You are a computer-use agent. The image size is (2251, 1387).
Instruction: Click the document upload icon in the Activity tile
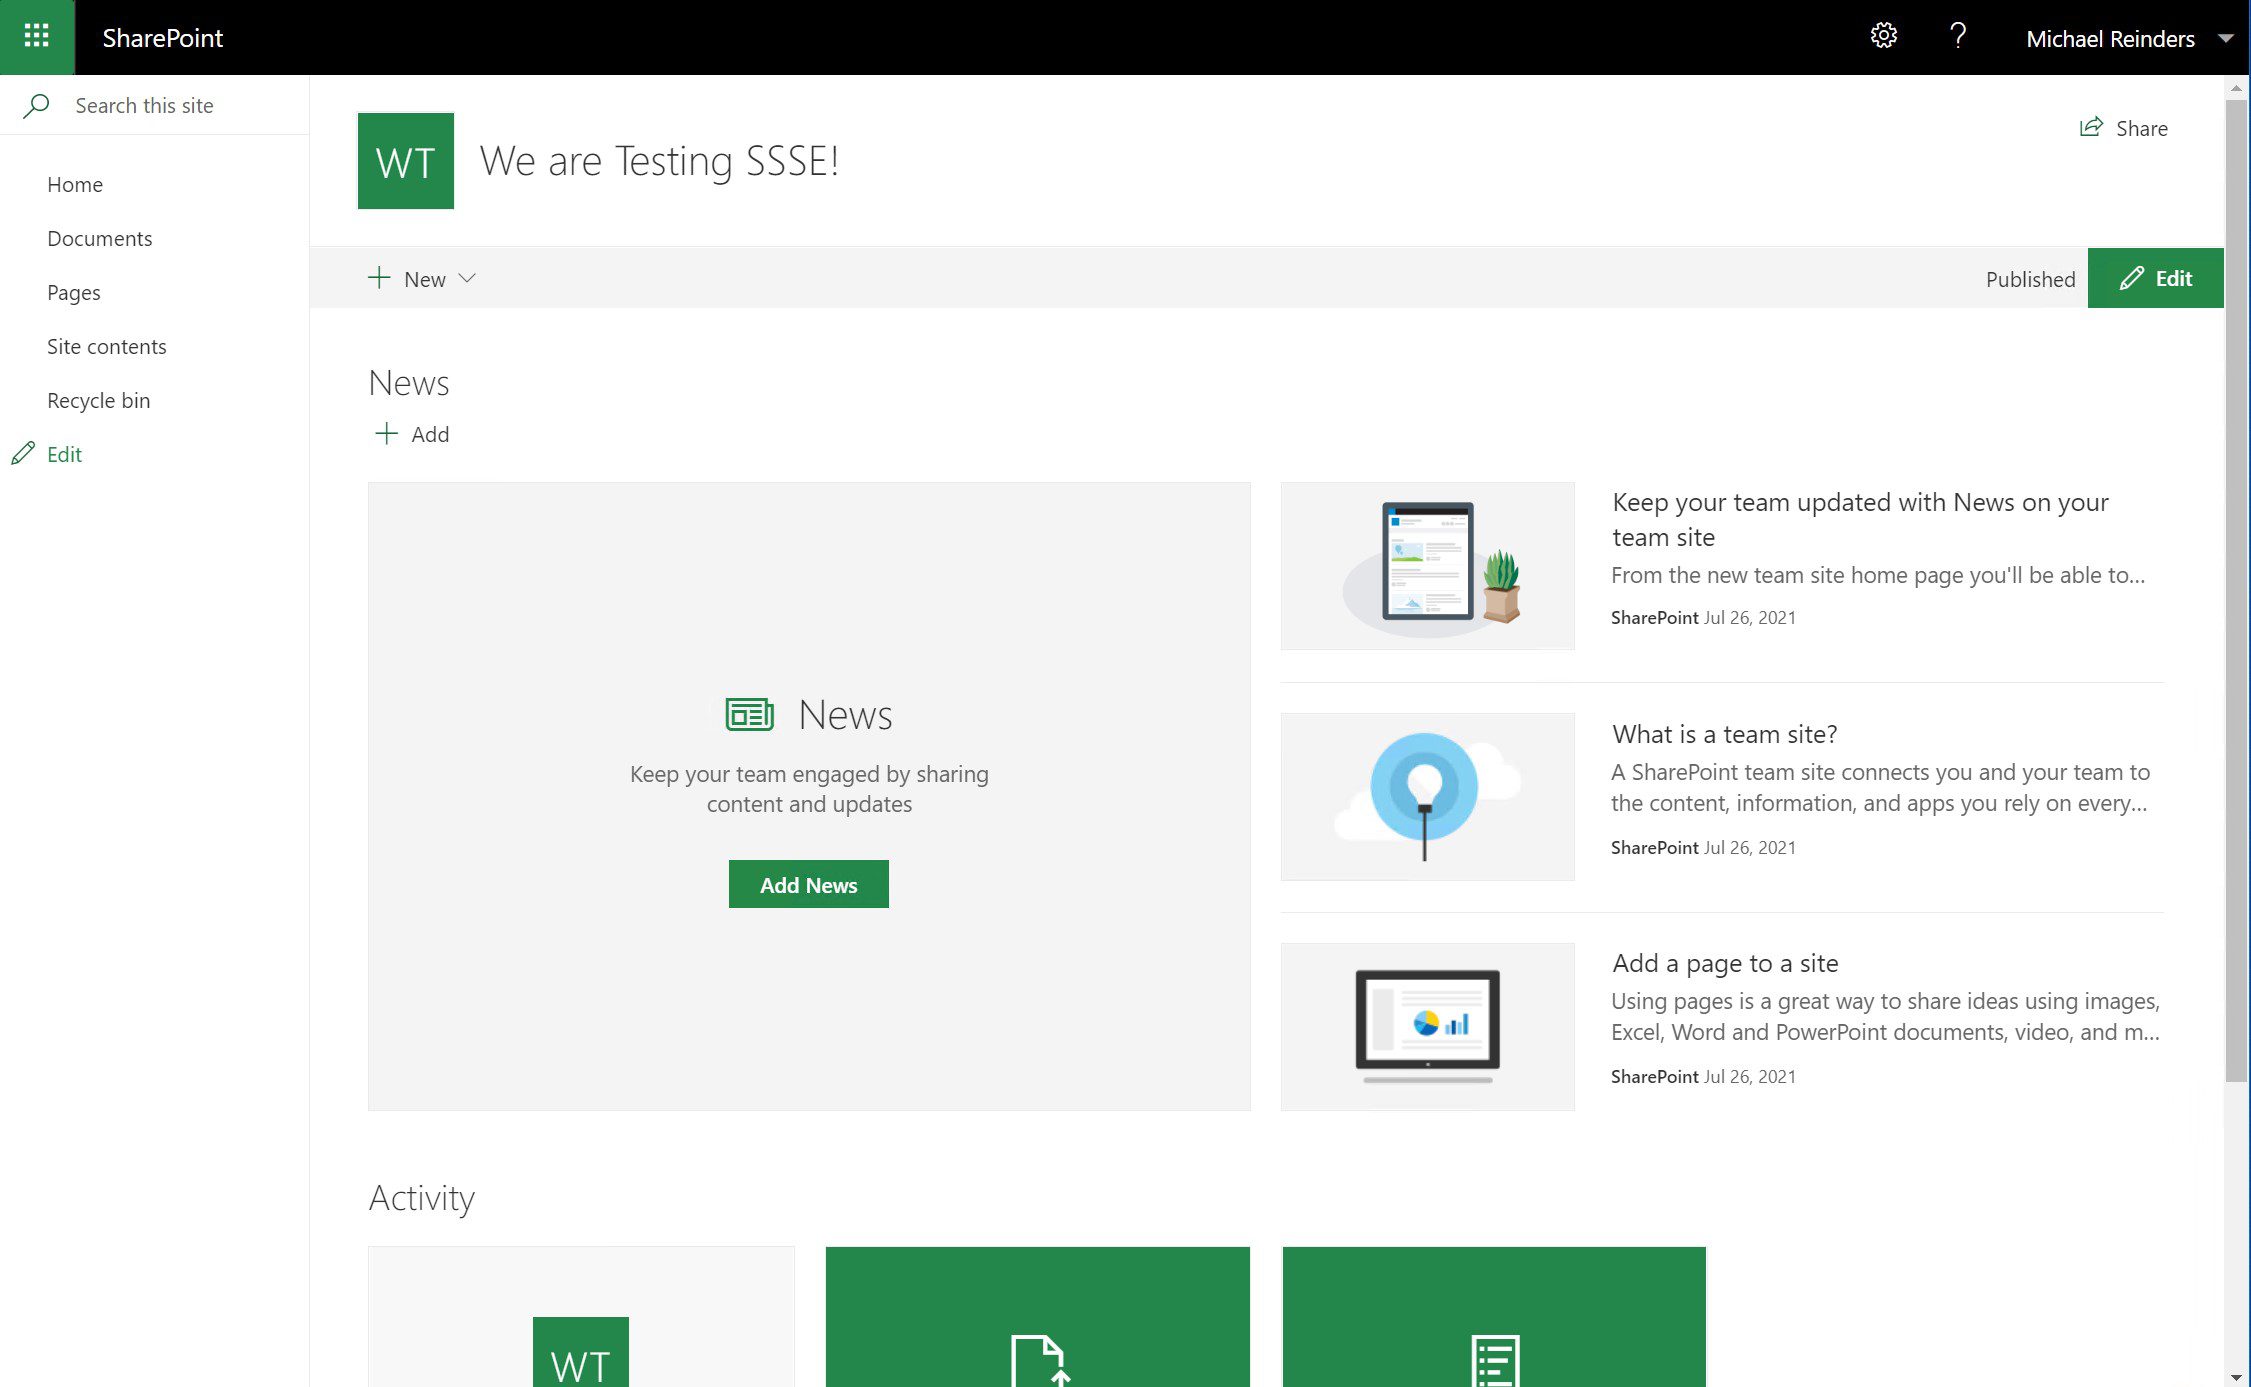click(x=1040, y=1360)
